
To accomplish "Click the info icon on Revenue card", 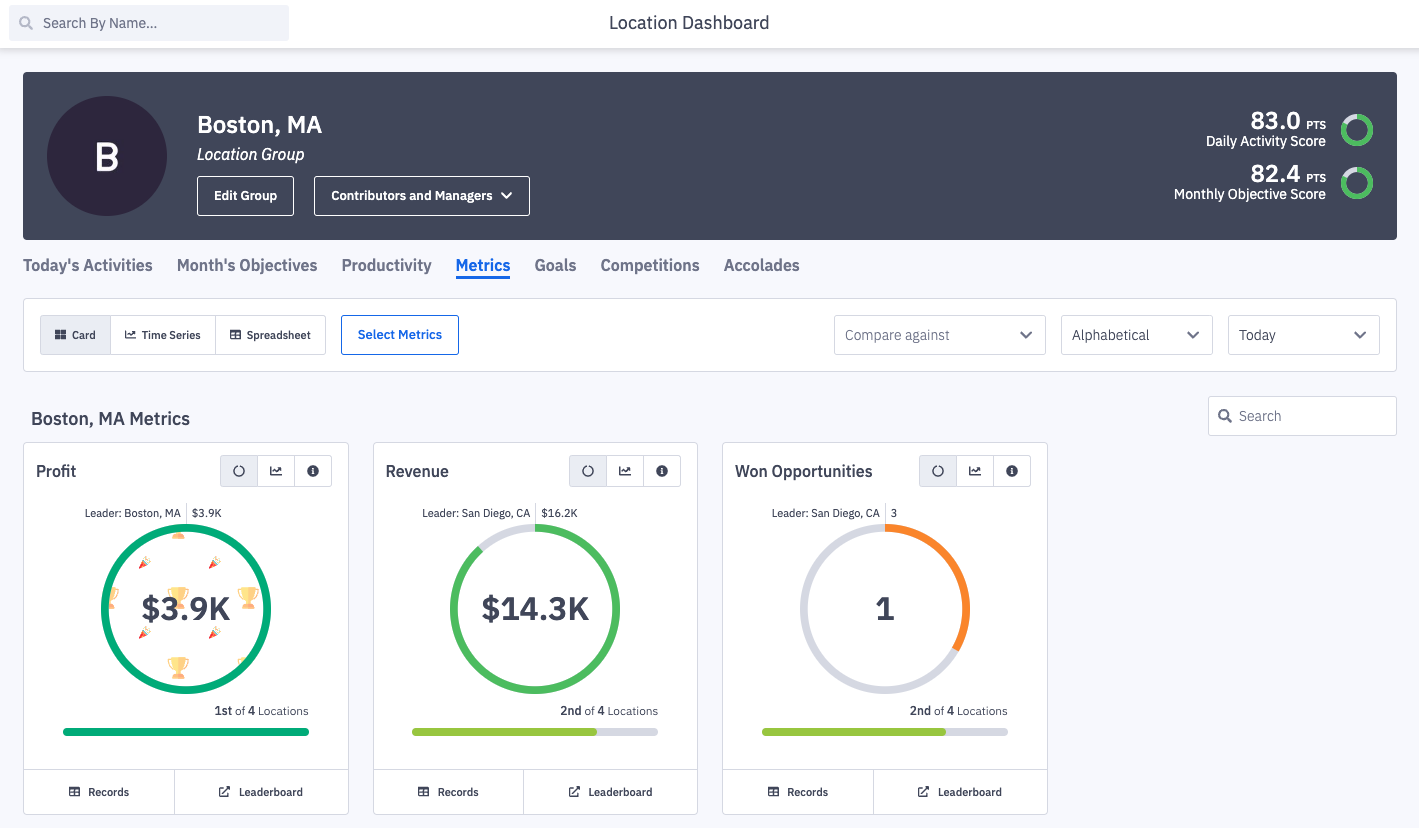I will [662, 471].
